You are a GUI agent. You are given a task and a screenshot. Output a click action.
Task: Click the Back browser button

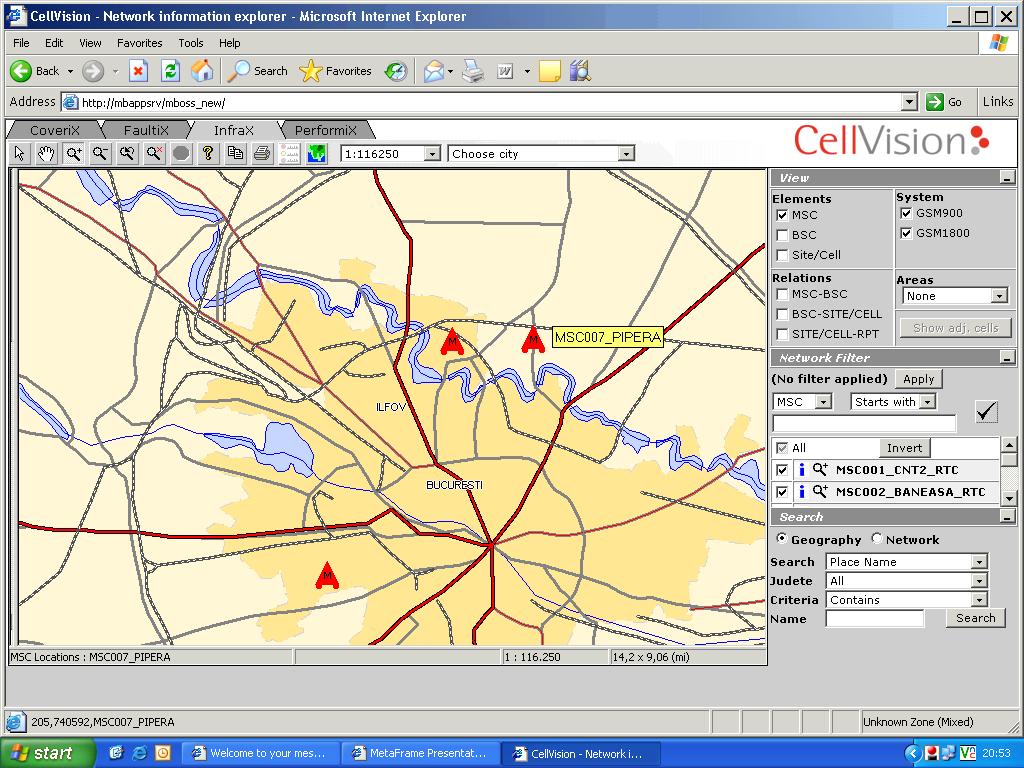(35, 71)
